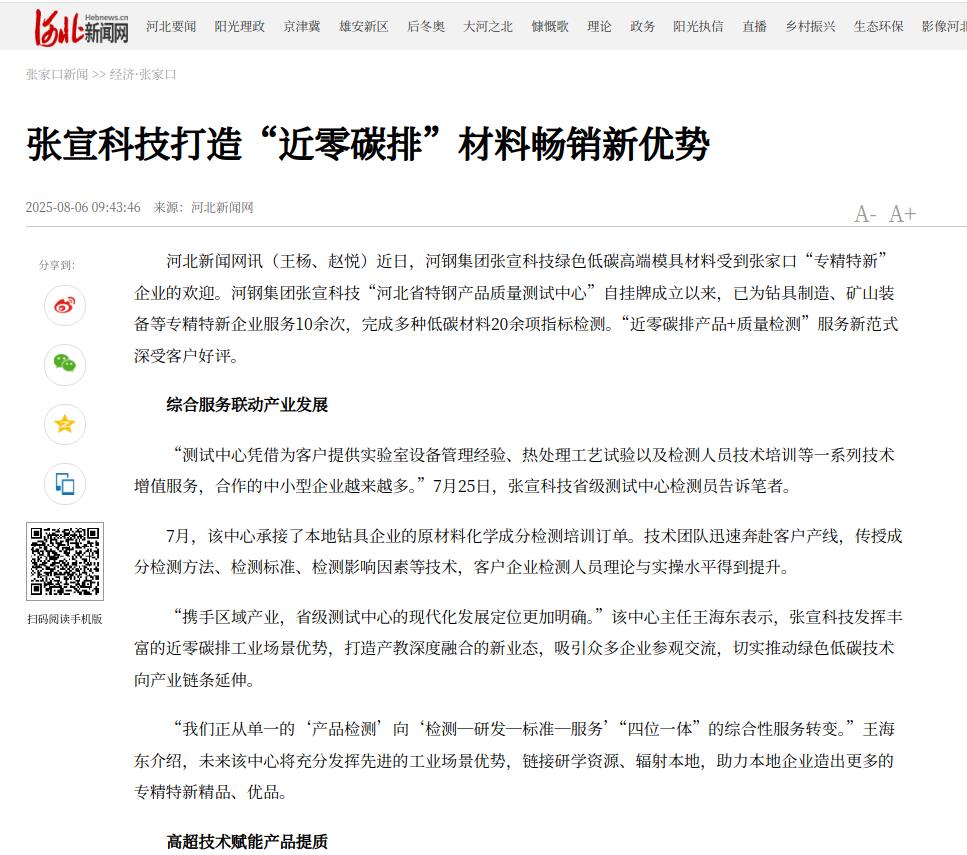Viewport: 967px width, 855px height.
Task: Share article to Weibo
Action: click(x=65, y=305)
